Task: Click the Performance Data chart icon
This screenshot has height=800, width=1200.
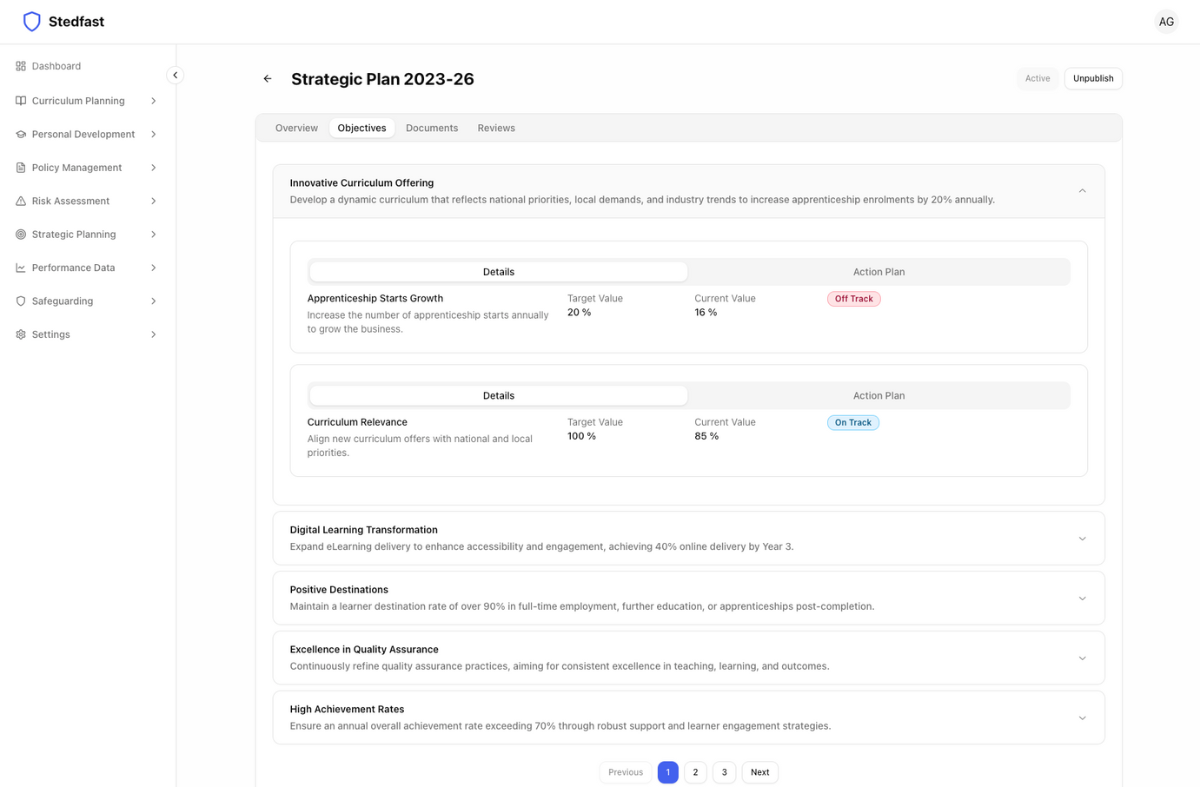Action: pyautogui.click(x=21, y=268)
